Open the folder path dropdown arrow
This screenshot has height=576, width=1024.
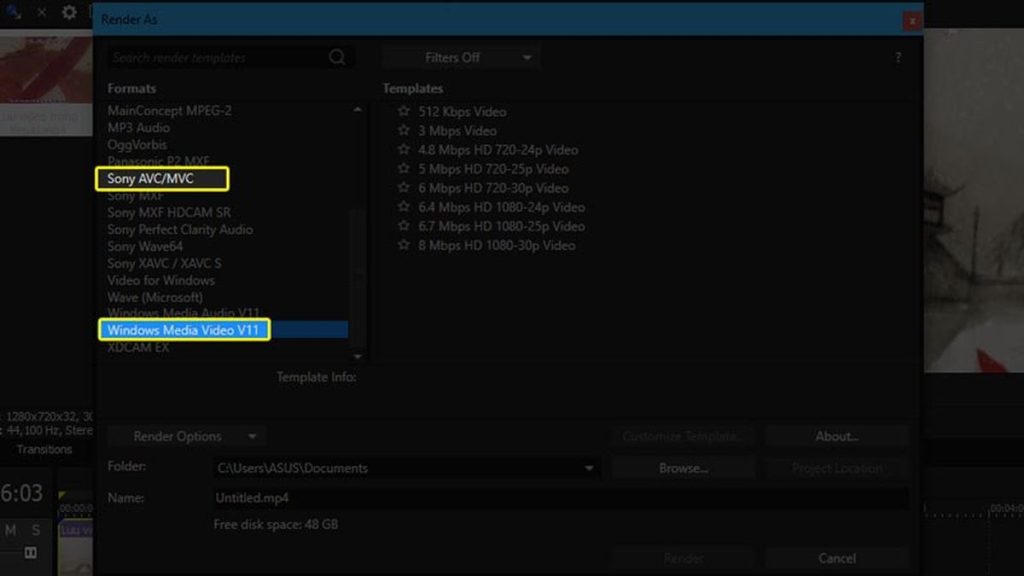point(590,467)
